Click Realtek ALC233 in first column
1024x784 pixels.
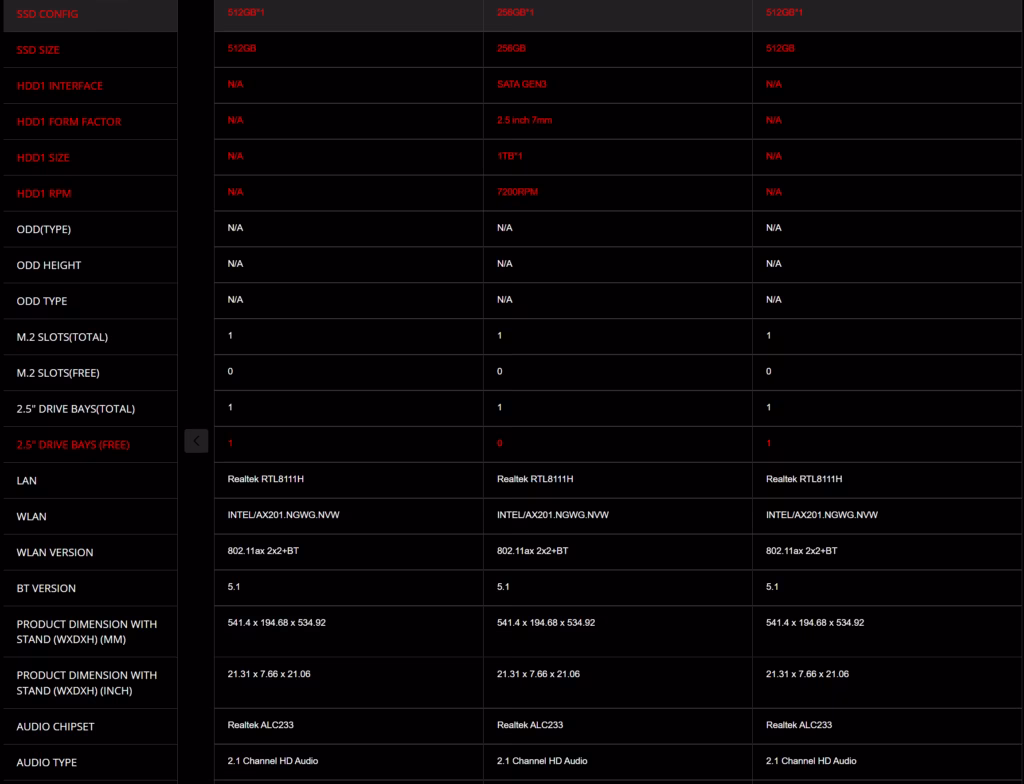(261, 725)
